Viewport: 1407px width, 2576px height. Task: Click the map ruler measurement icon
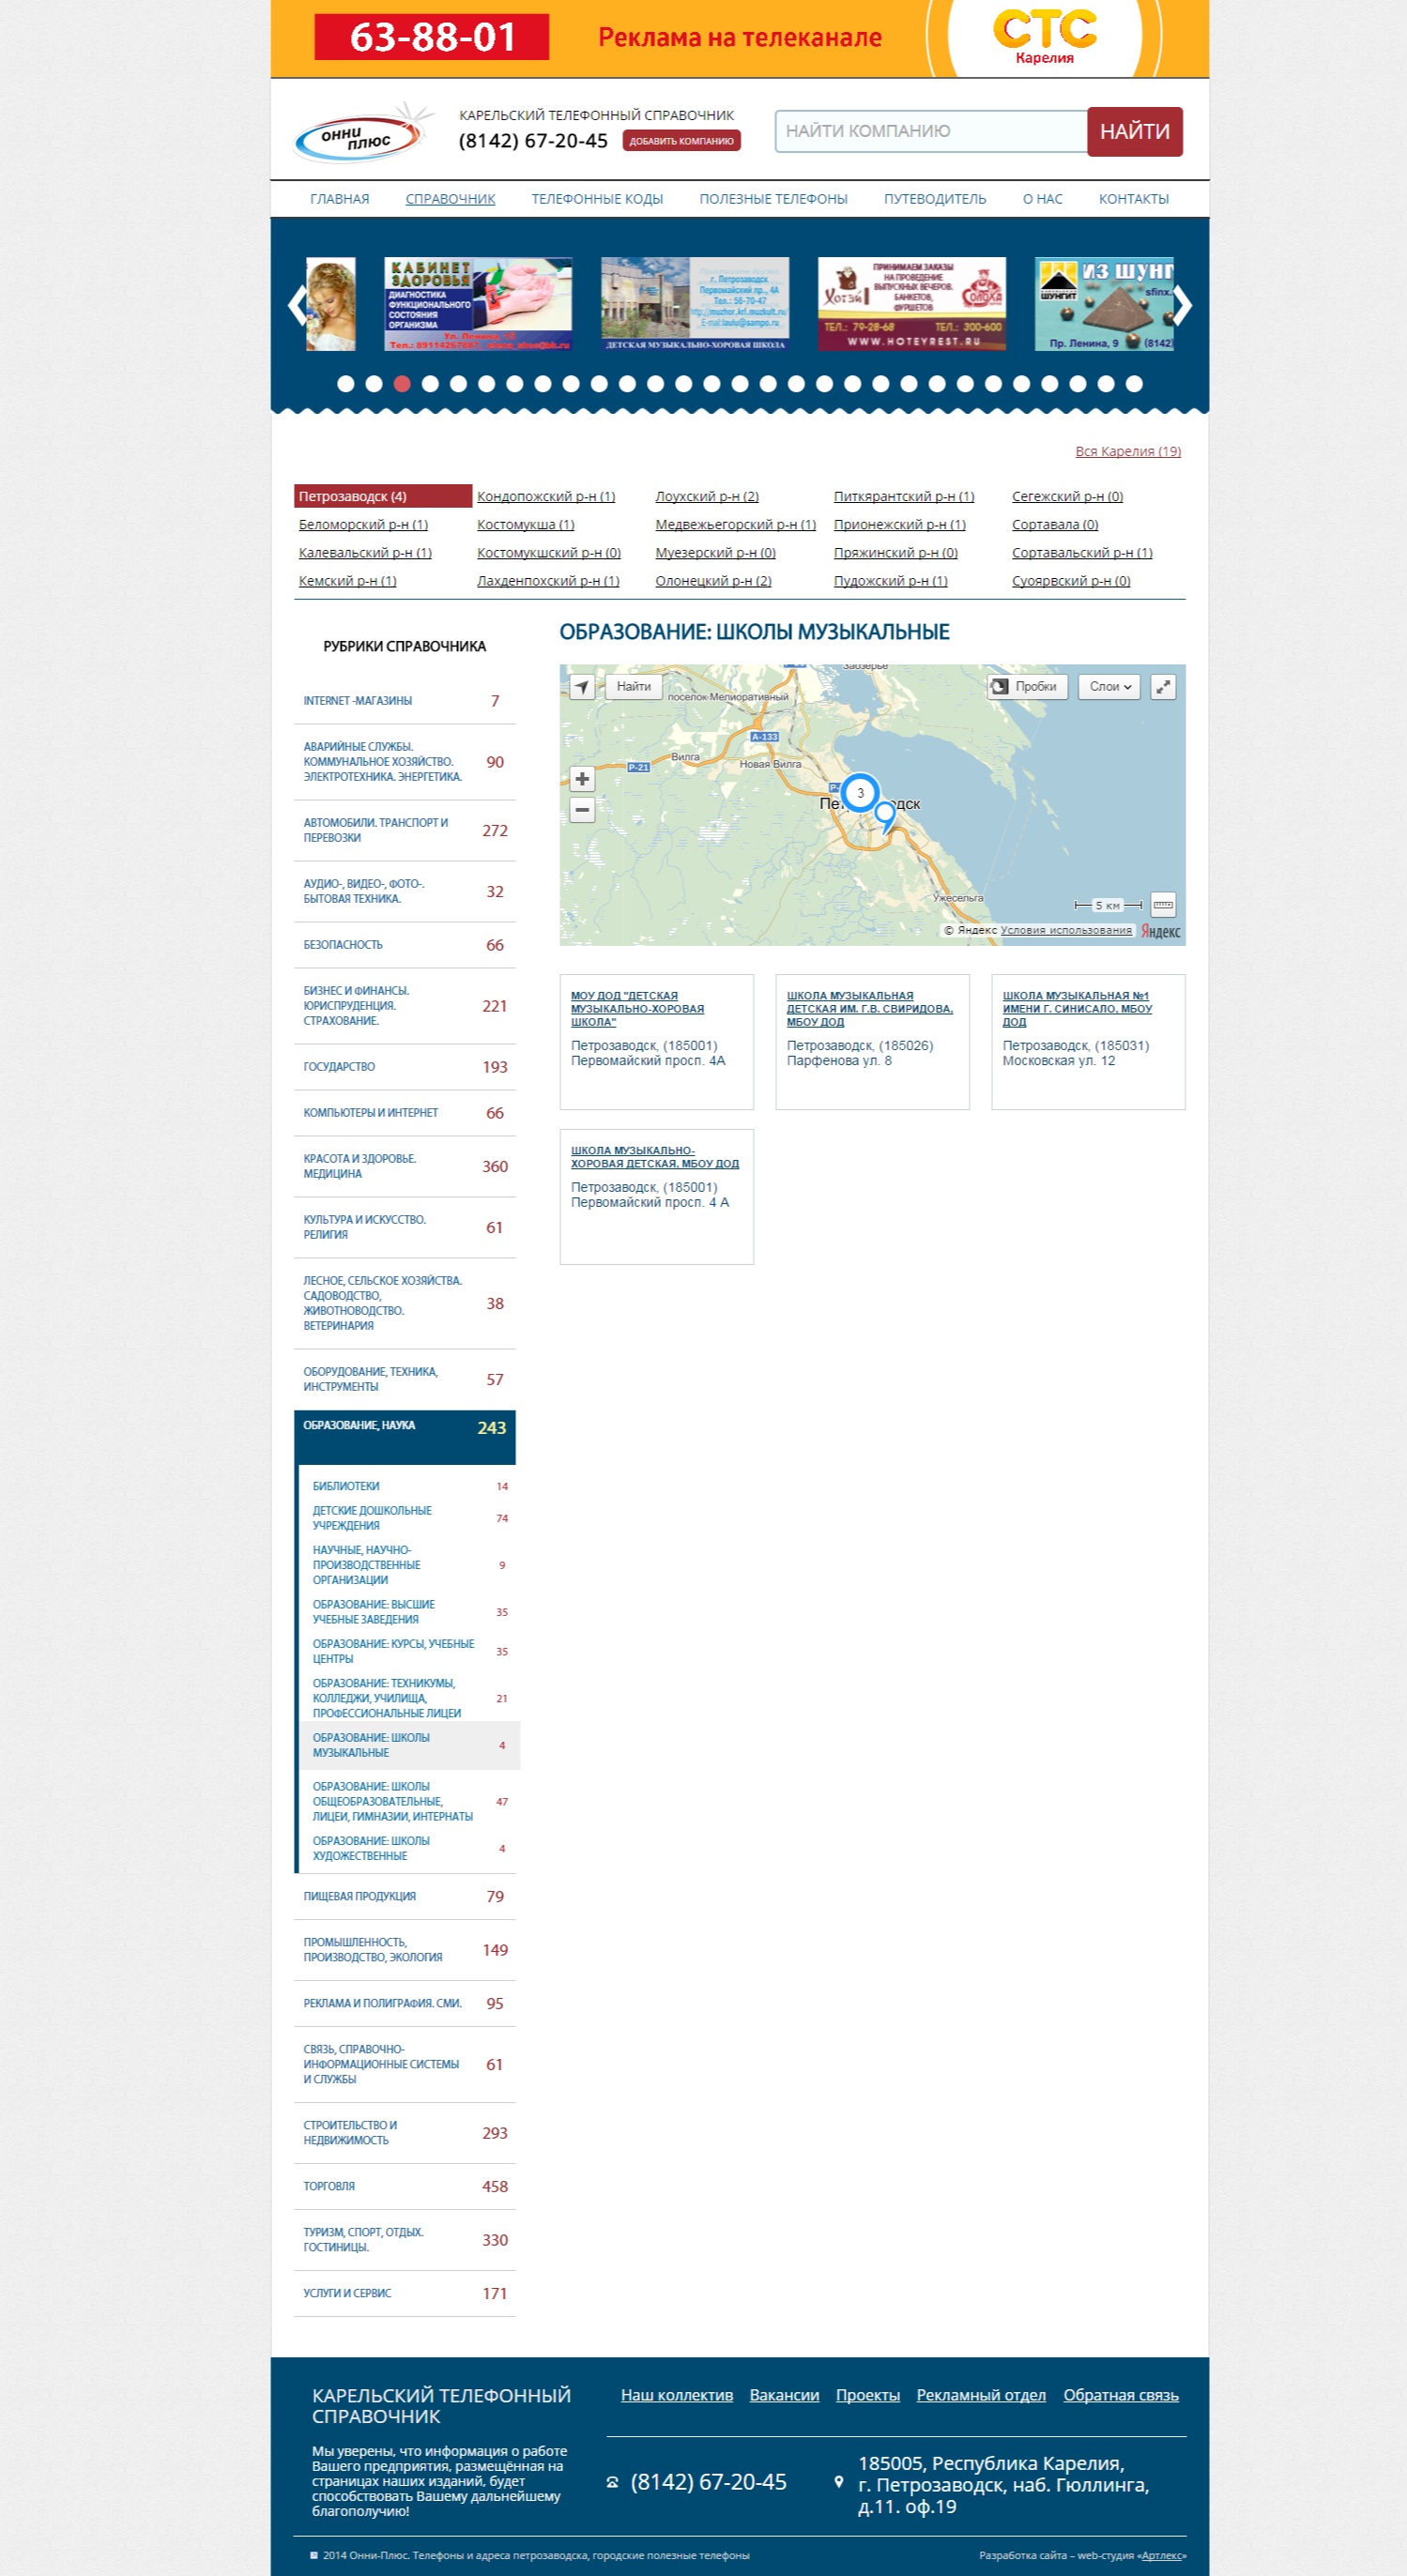(1163, 904)
